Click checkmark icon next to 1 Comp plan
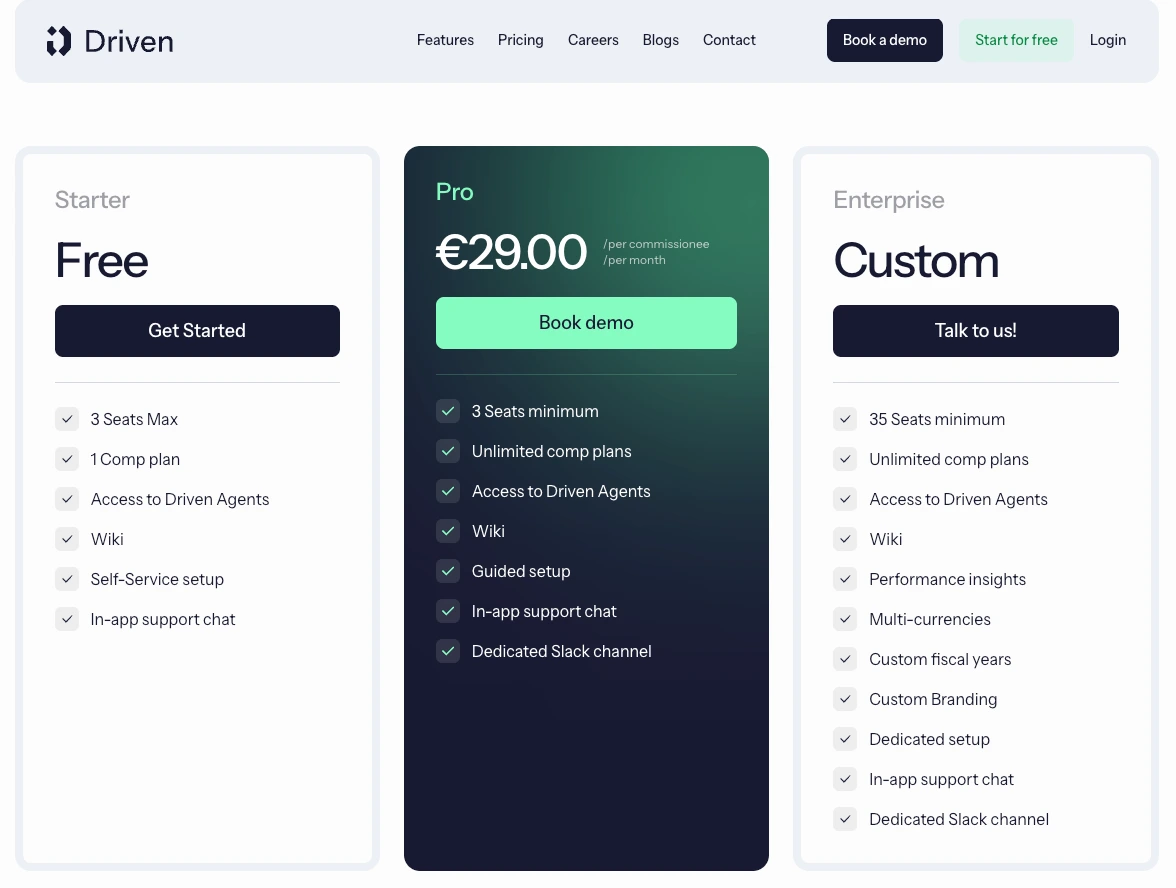 [67, 459]
